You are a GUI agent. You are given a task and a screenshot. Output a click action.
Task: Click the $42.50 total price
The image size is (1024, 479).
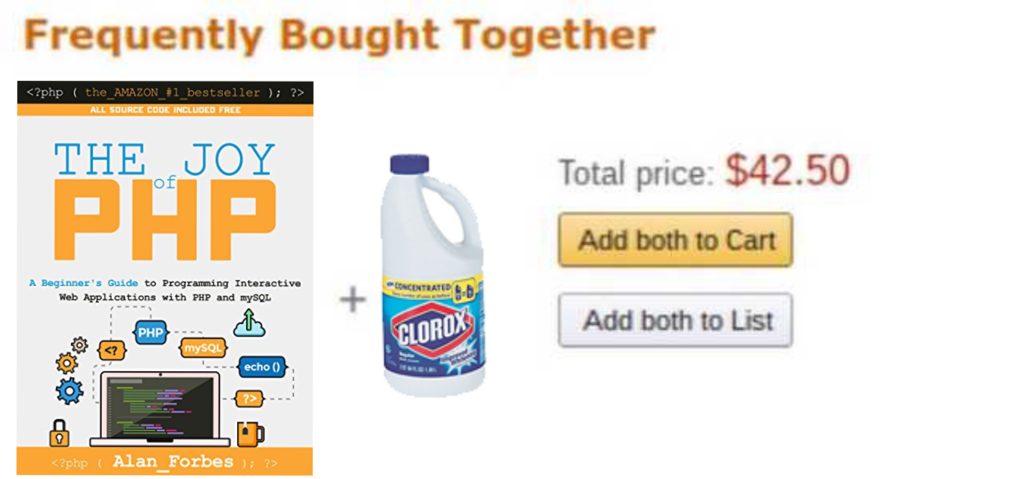787,172
